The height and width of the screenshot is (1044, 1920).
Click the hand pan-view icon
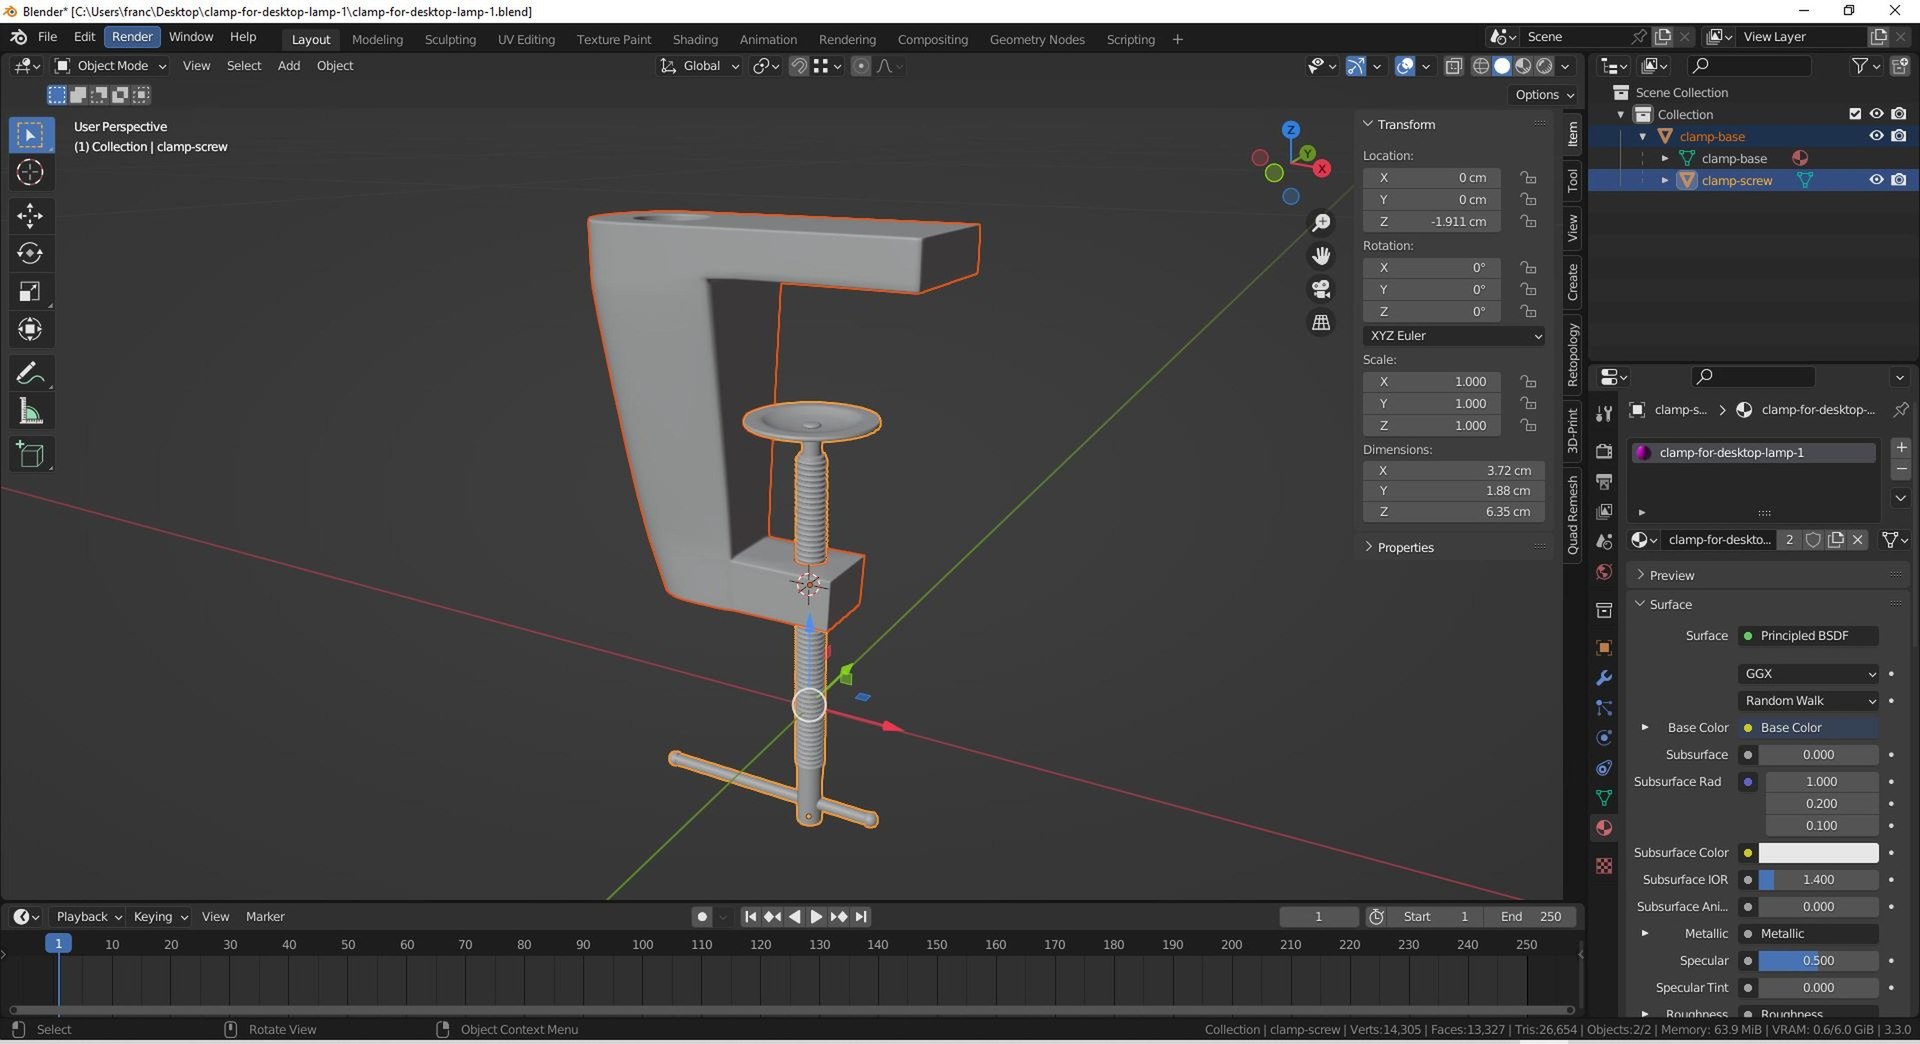[x=1321, y=256]
